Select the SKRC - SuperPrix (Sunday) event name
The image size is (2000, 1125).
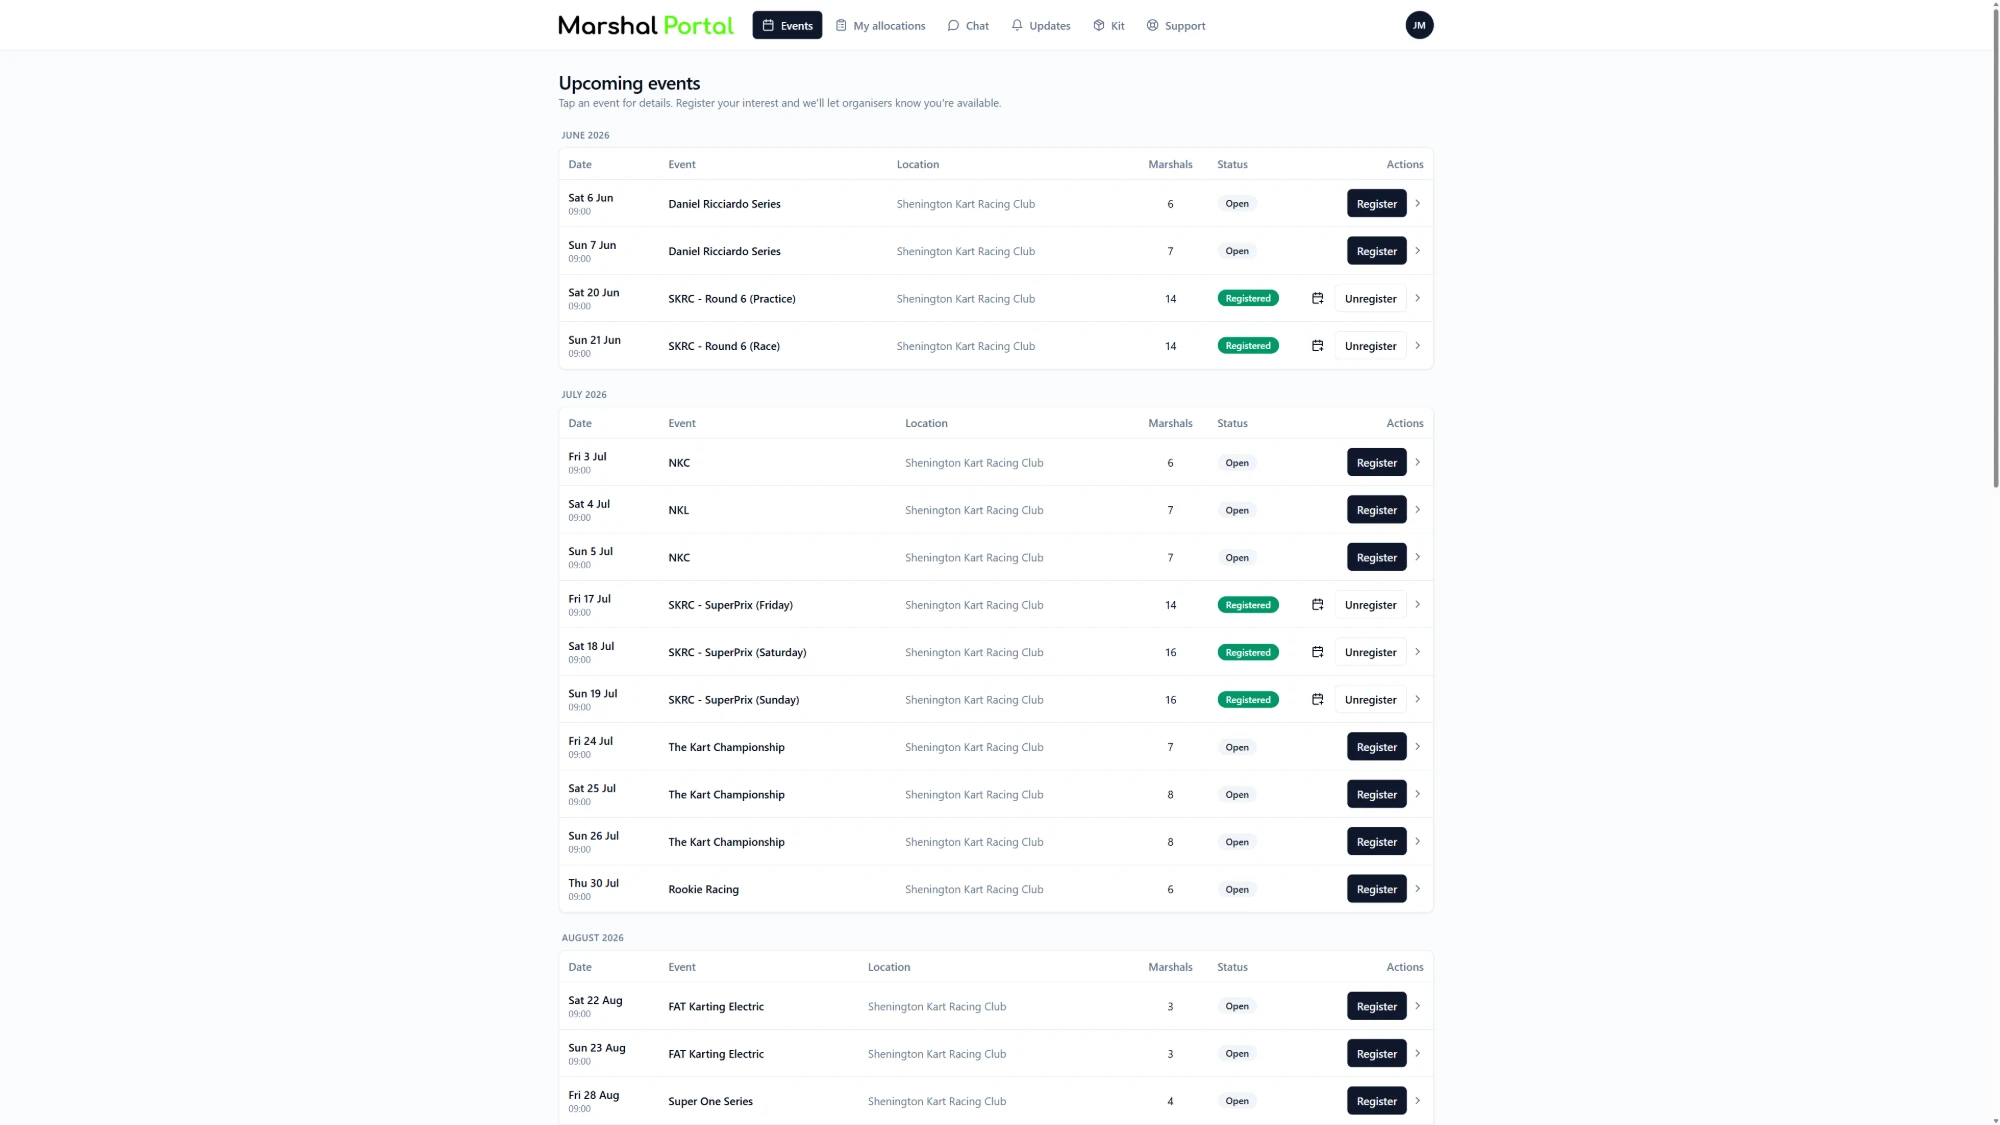733,700
